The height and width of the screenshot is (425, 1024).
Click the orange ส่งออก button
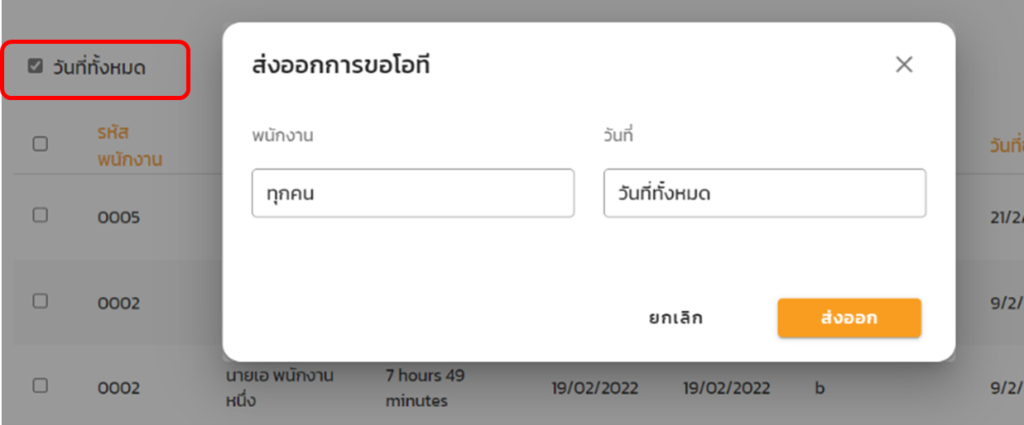click(x=848, y=318)
